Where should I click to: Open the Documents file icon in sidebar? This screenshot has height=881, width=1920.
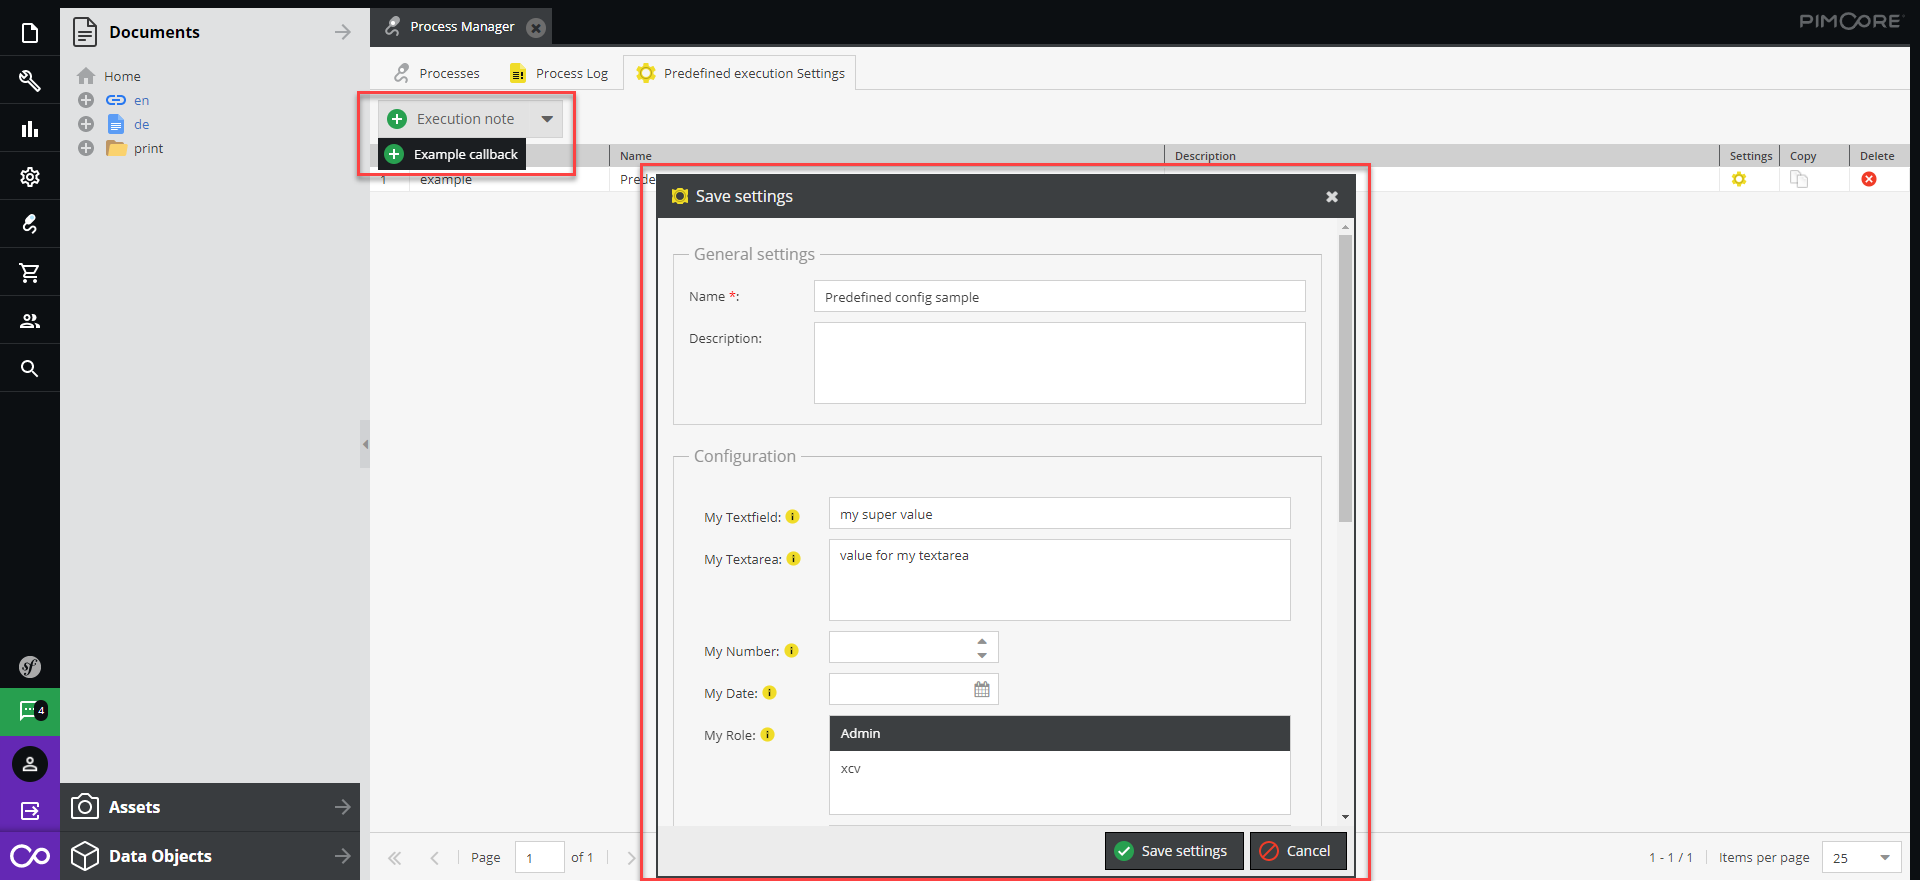click(30, 33)
